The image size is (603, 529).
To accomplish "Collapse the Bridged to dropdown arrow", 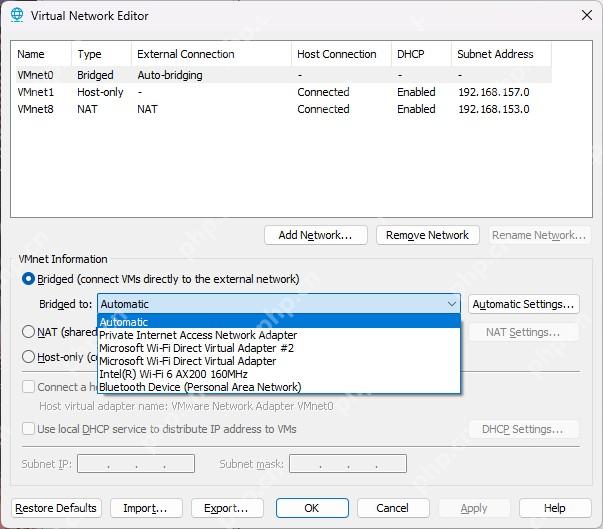I will pyautogui.click(x=452, y=304).
